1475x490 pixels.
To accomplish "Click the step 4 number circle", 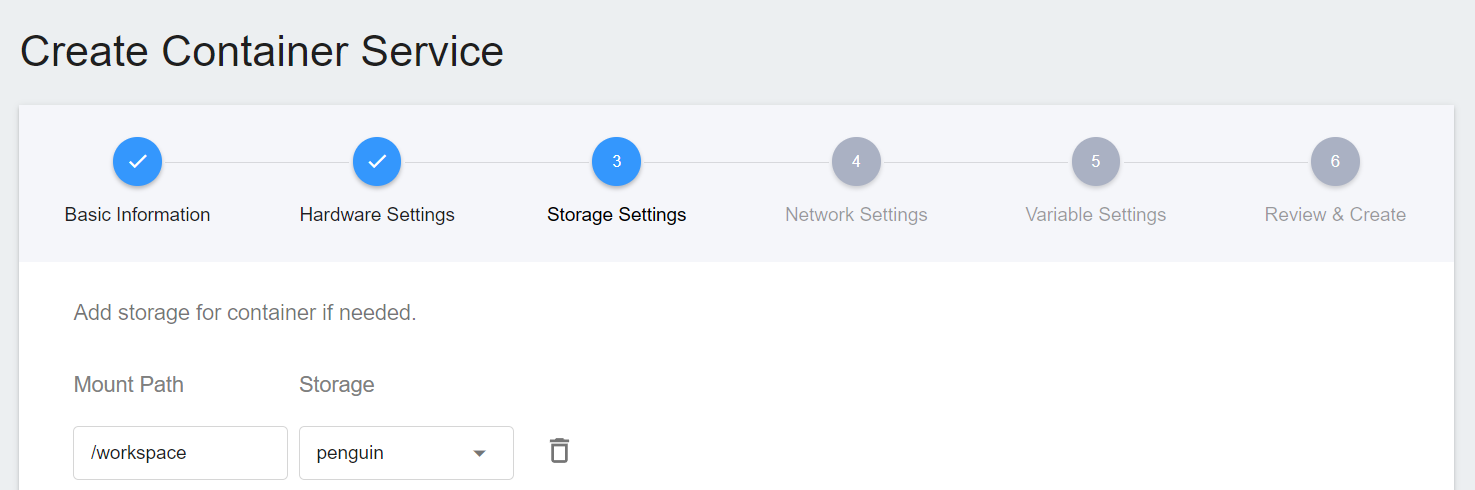I will (856, 162).
